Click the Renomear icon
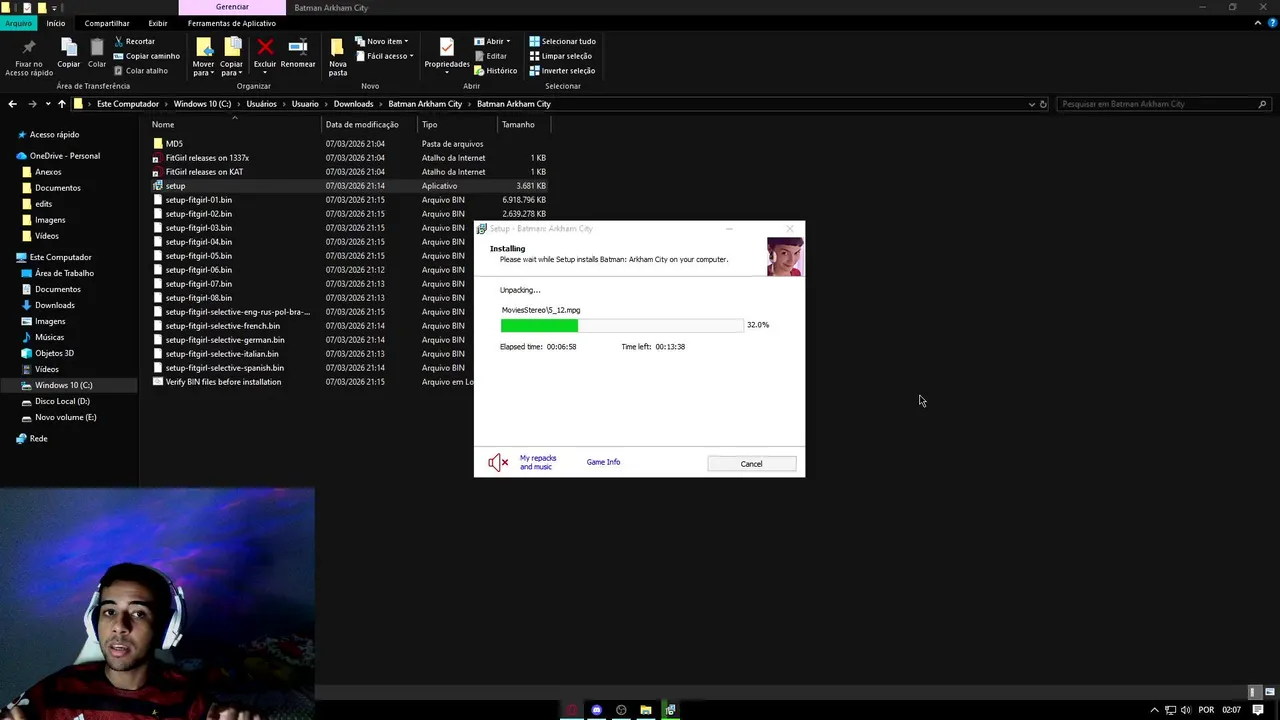 (x=298, y=47)
